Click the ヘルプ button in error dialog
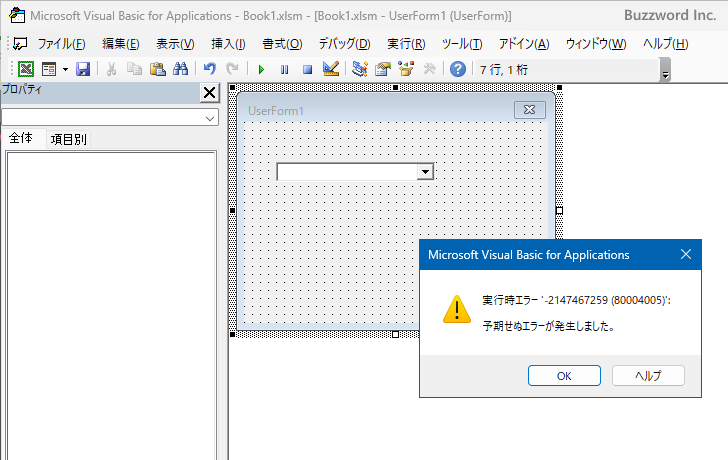728x460 pixels. [648, 376]
